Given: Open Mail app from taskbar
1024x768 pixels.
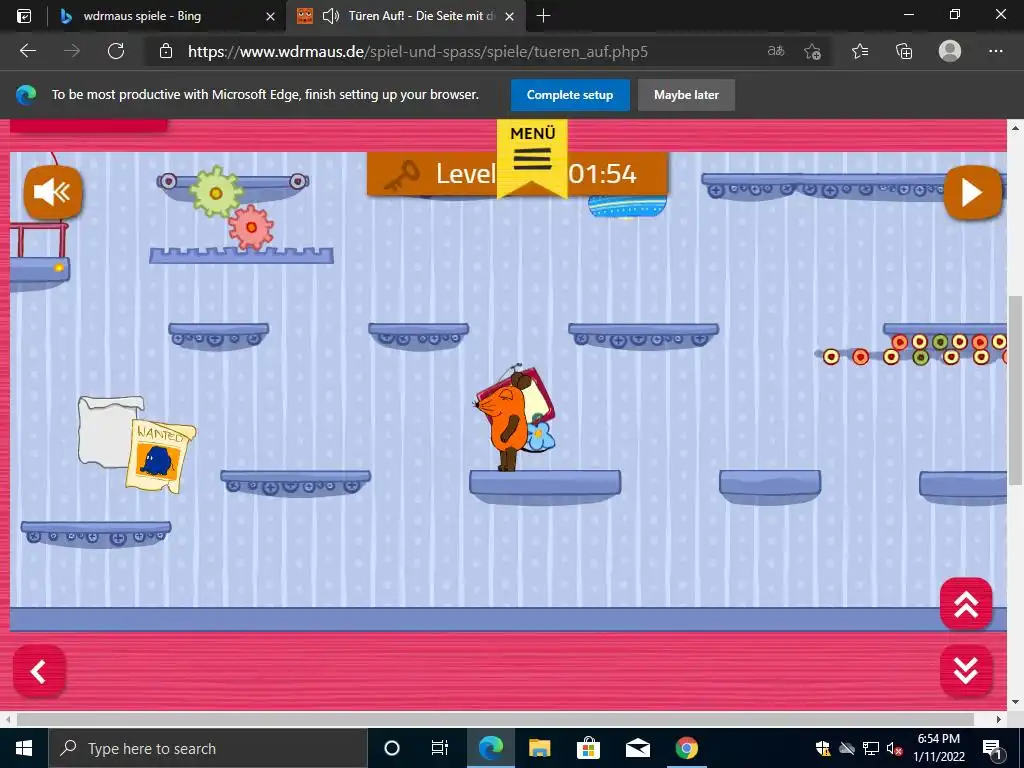Looking at the screenshot, I should (x=637, y=748).
